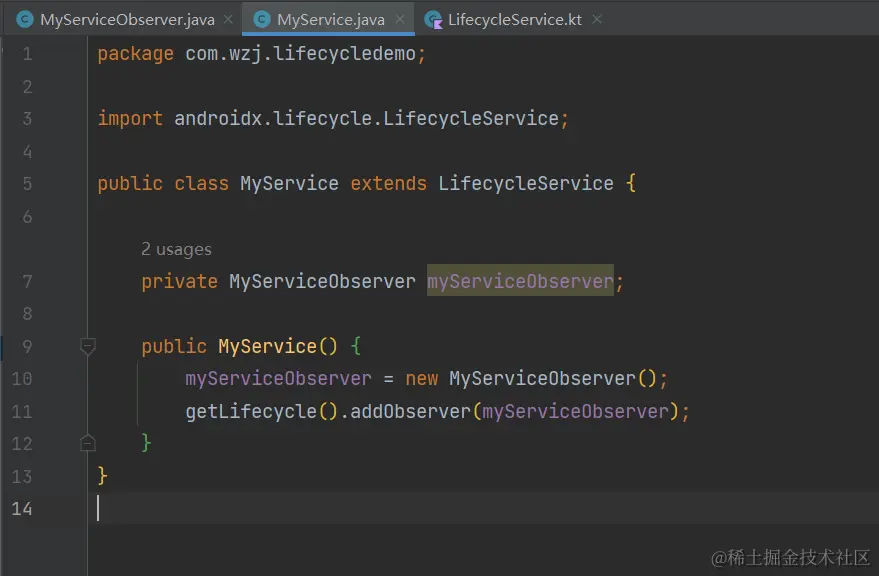Viewport: 879px width, 576px height.
Task: Click myServiceObserver assignment target on line 10
Action: (x=279, y=379)
